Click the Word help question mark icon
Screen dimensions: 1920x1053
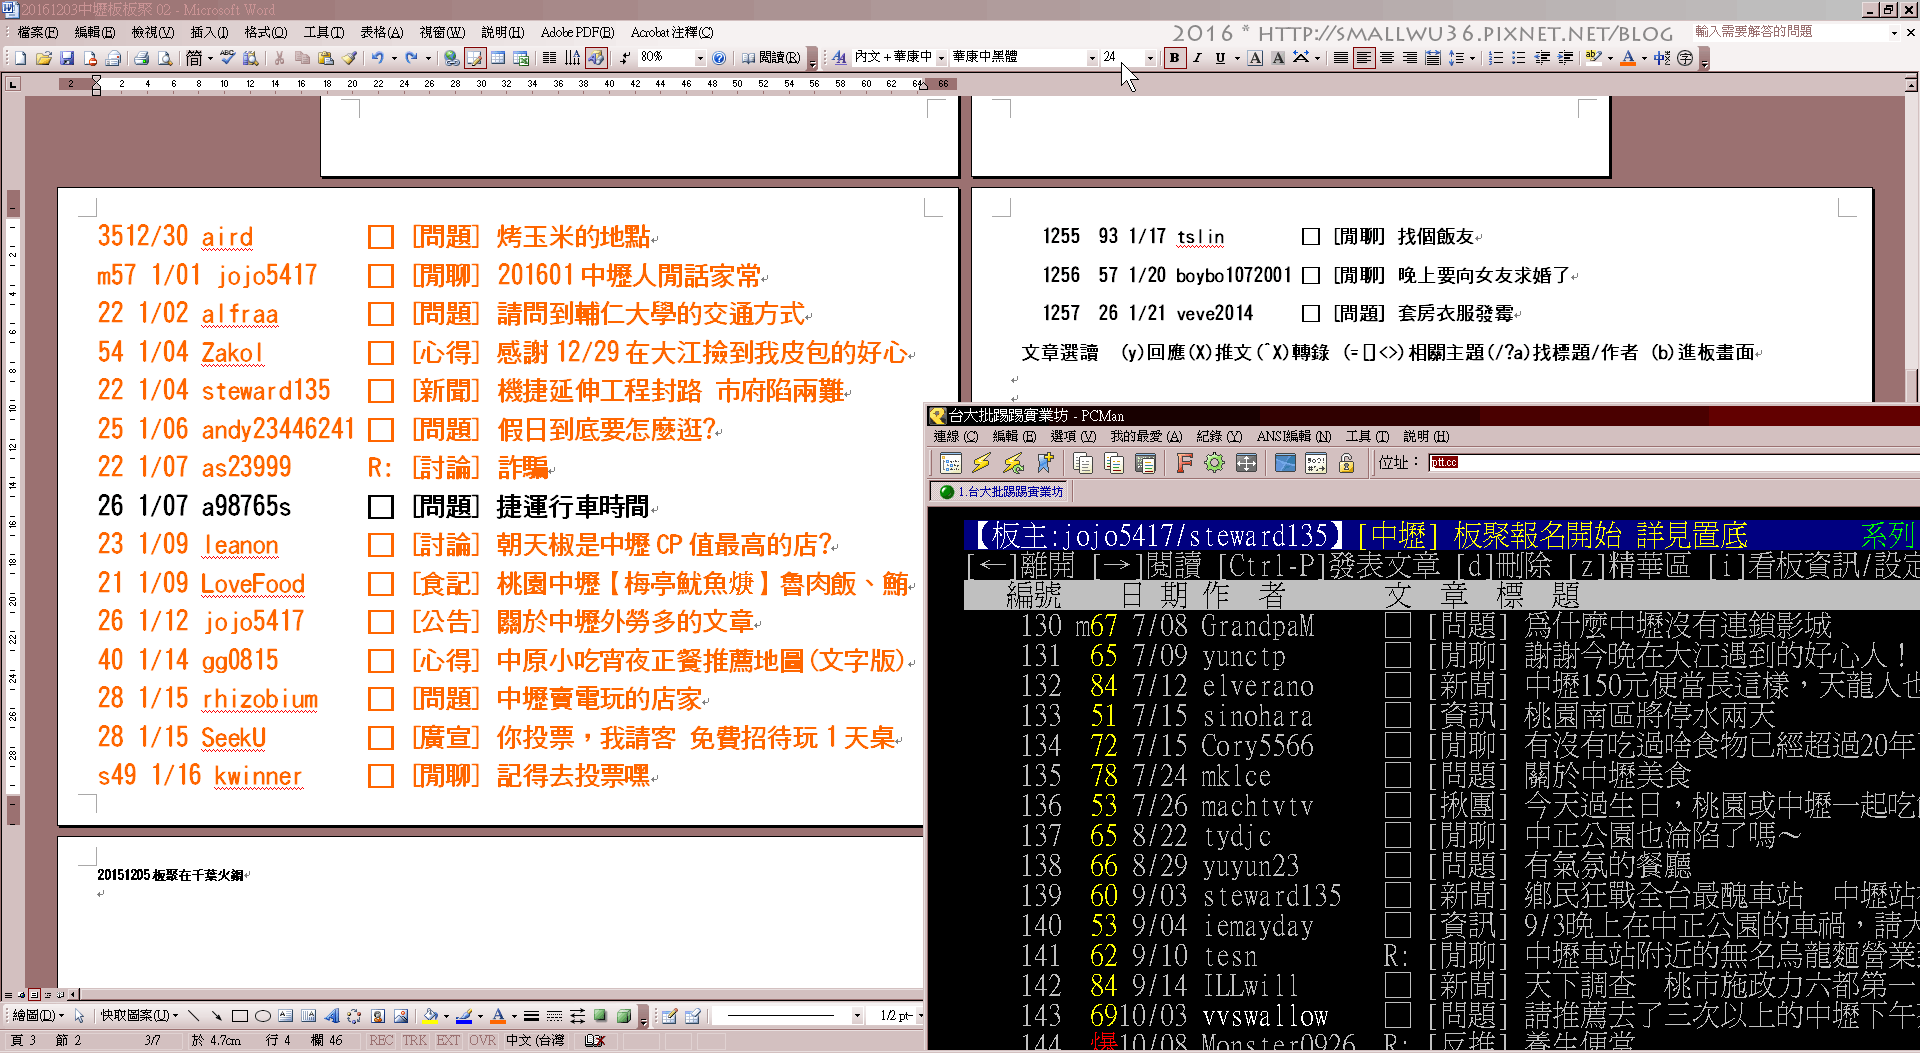click(x=718, y=58)
